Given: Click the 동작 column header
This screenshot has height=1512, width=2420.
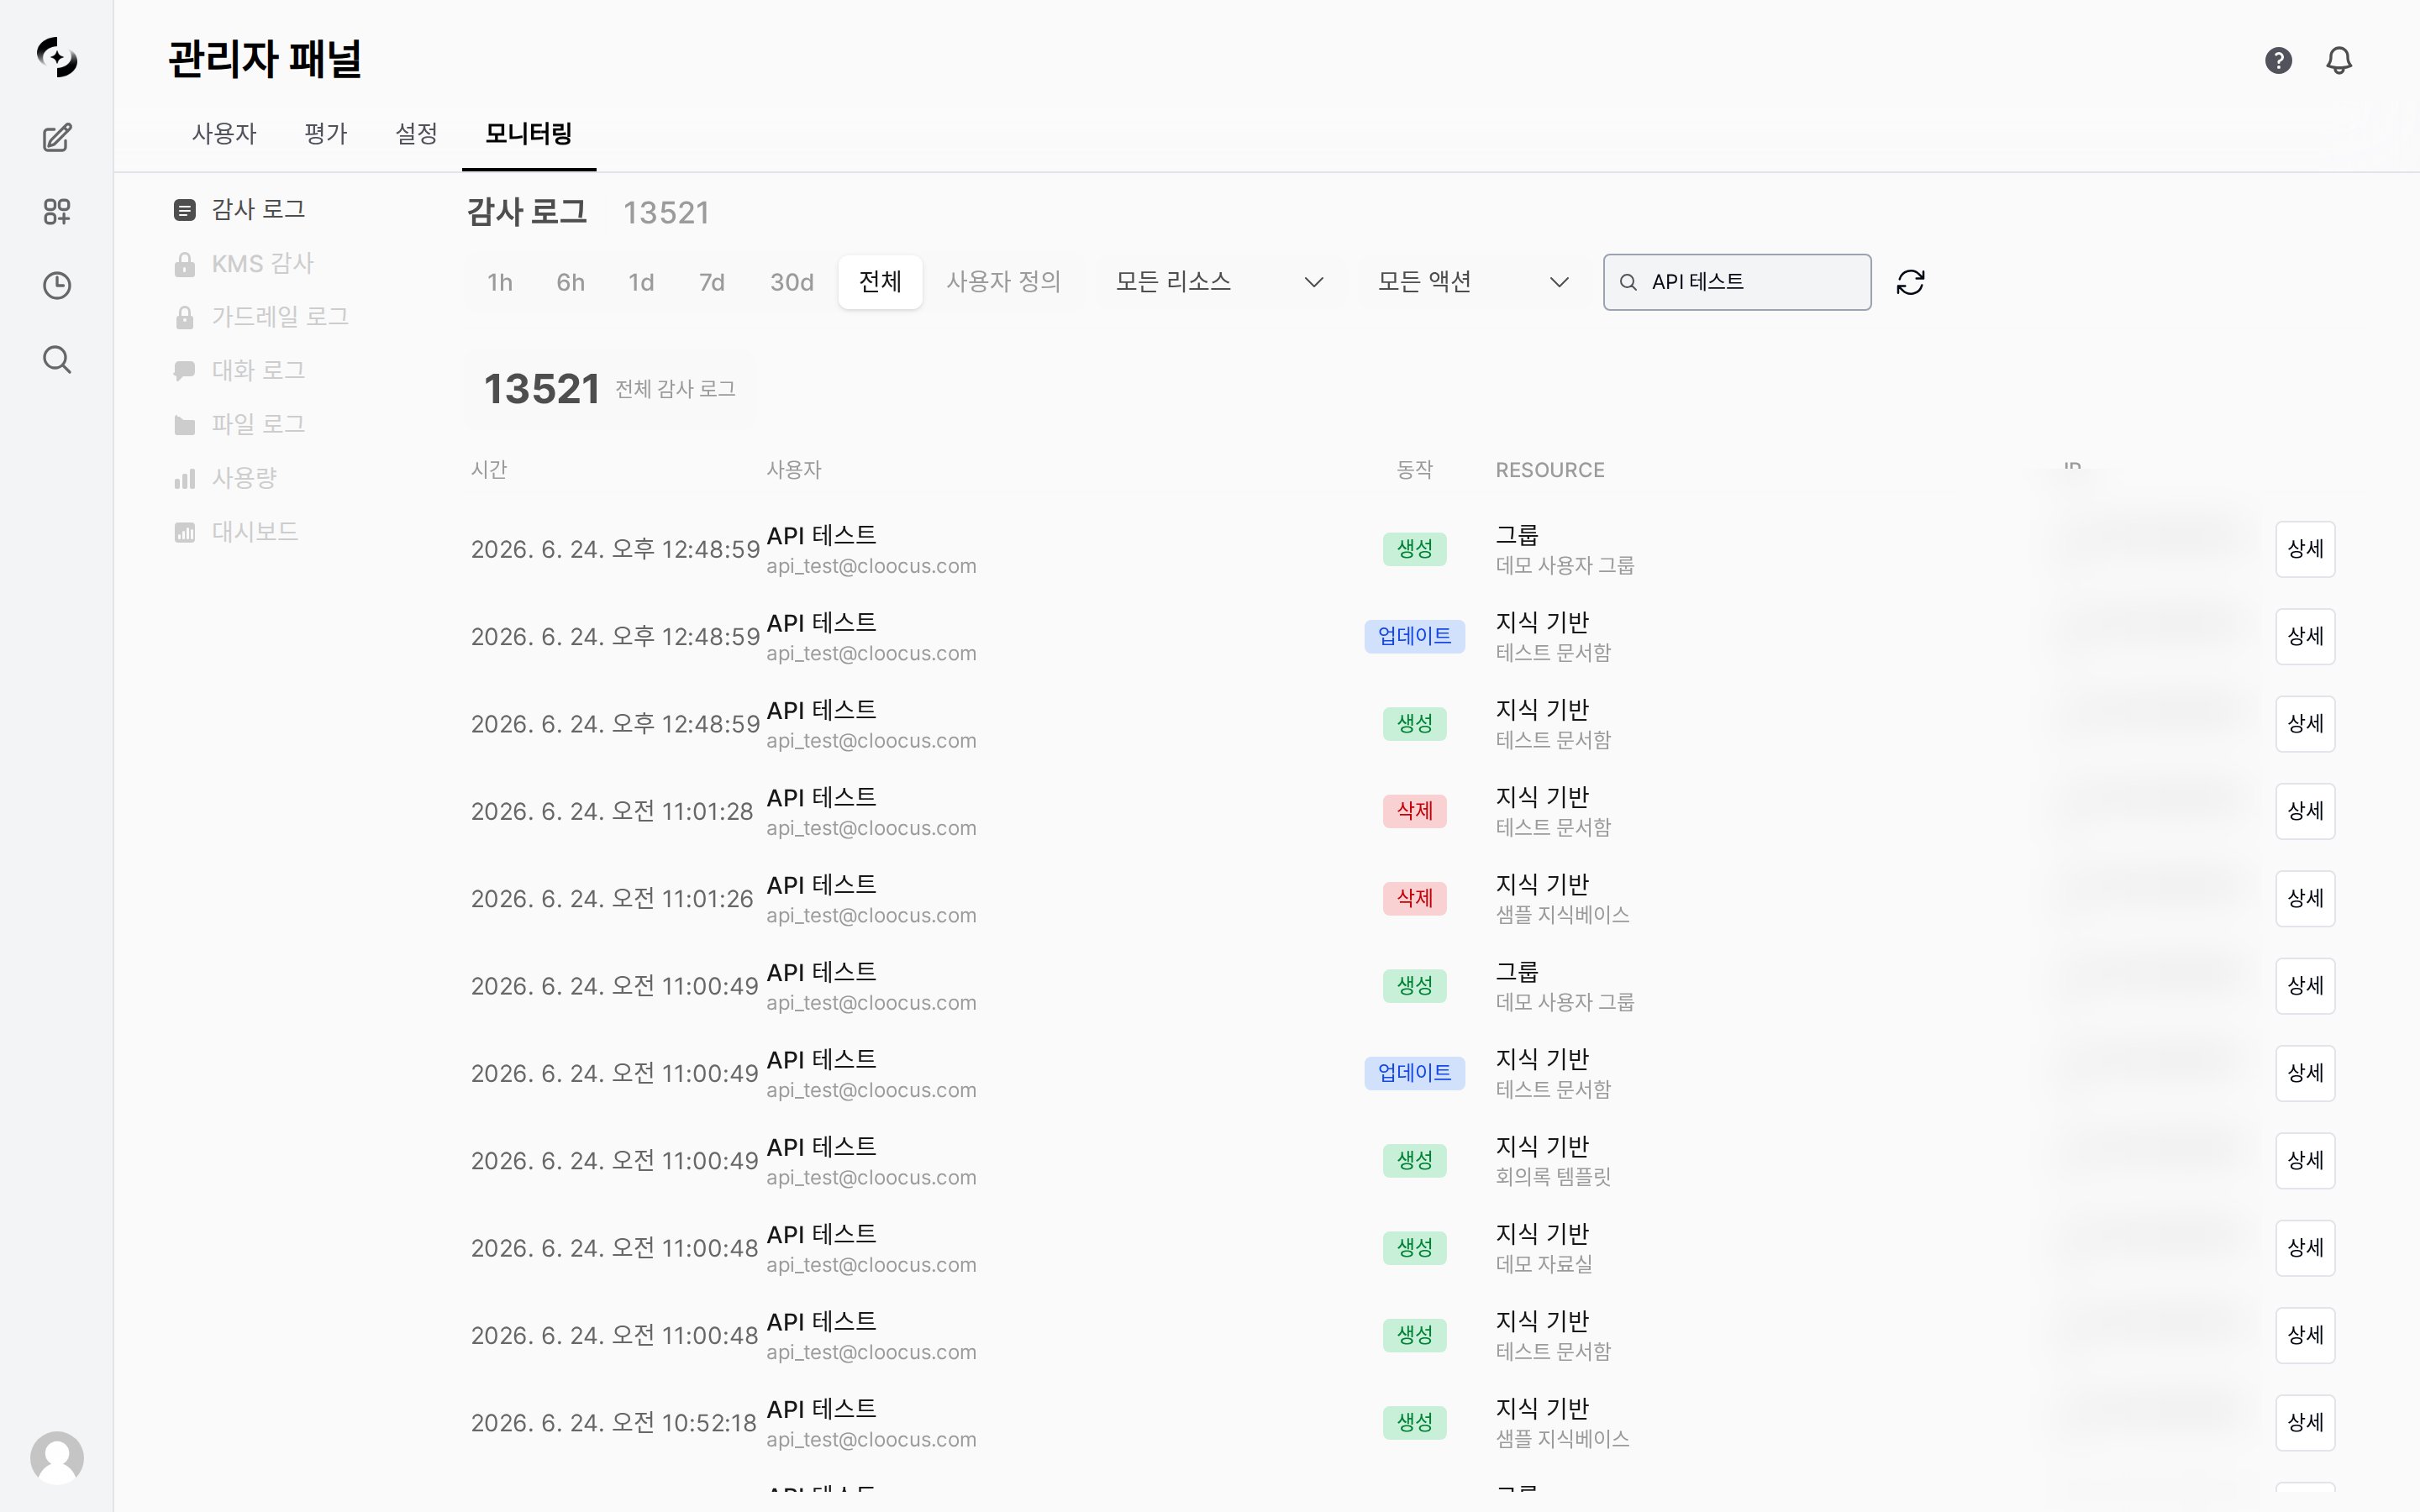Looking at the screenshot, I should click(x=1414, y=470).
